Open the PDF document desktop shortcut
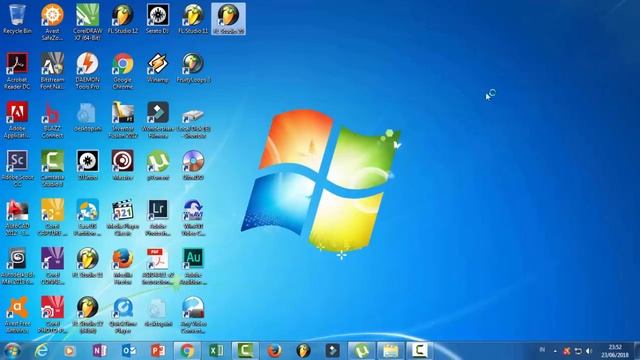This screenshot has height=360, width=640. pos(158,267)
